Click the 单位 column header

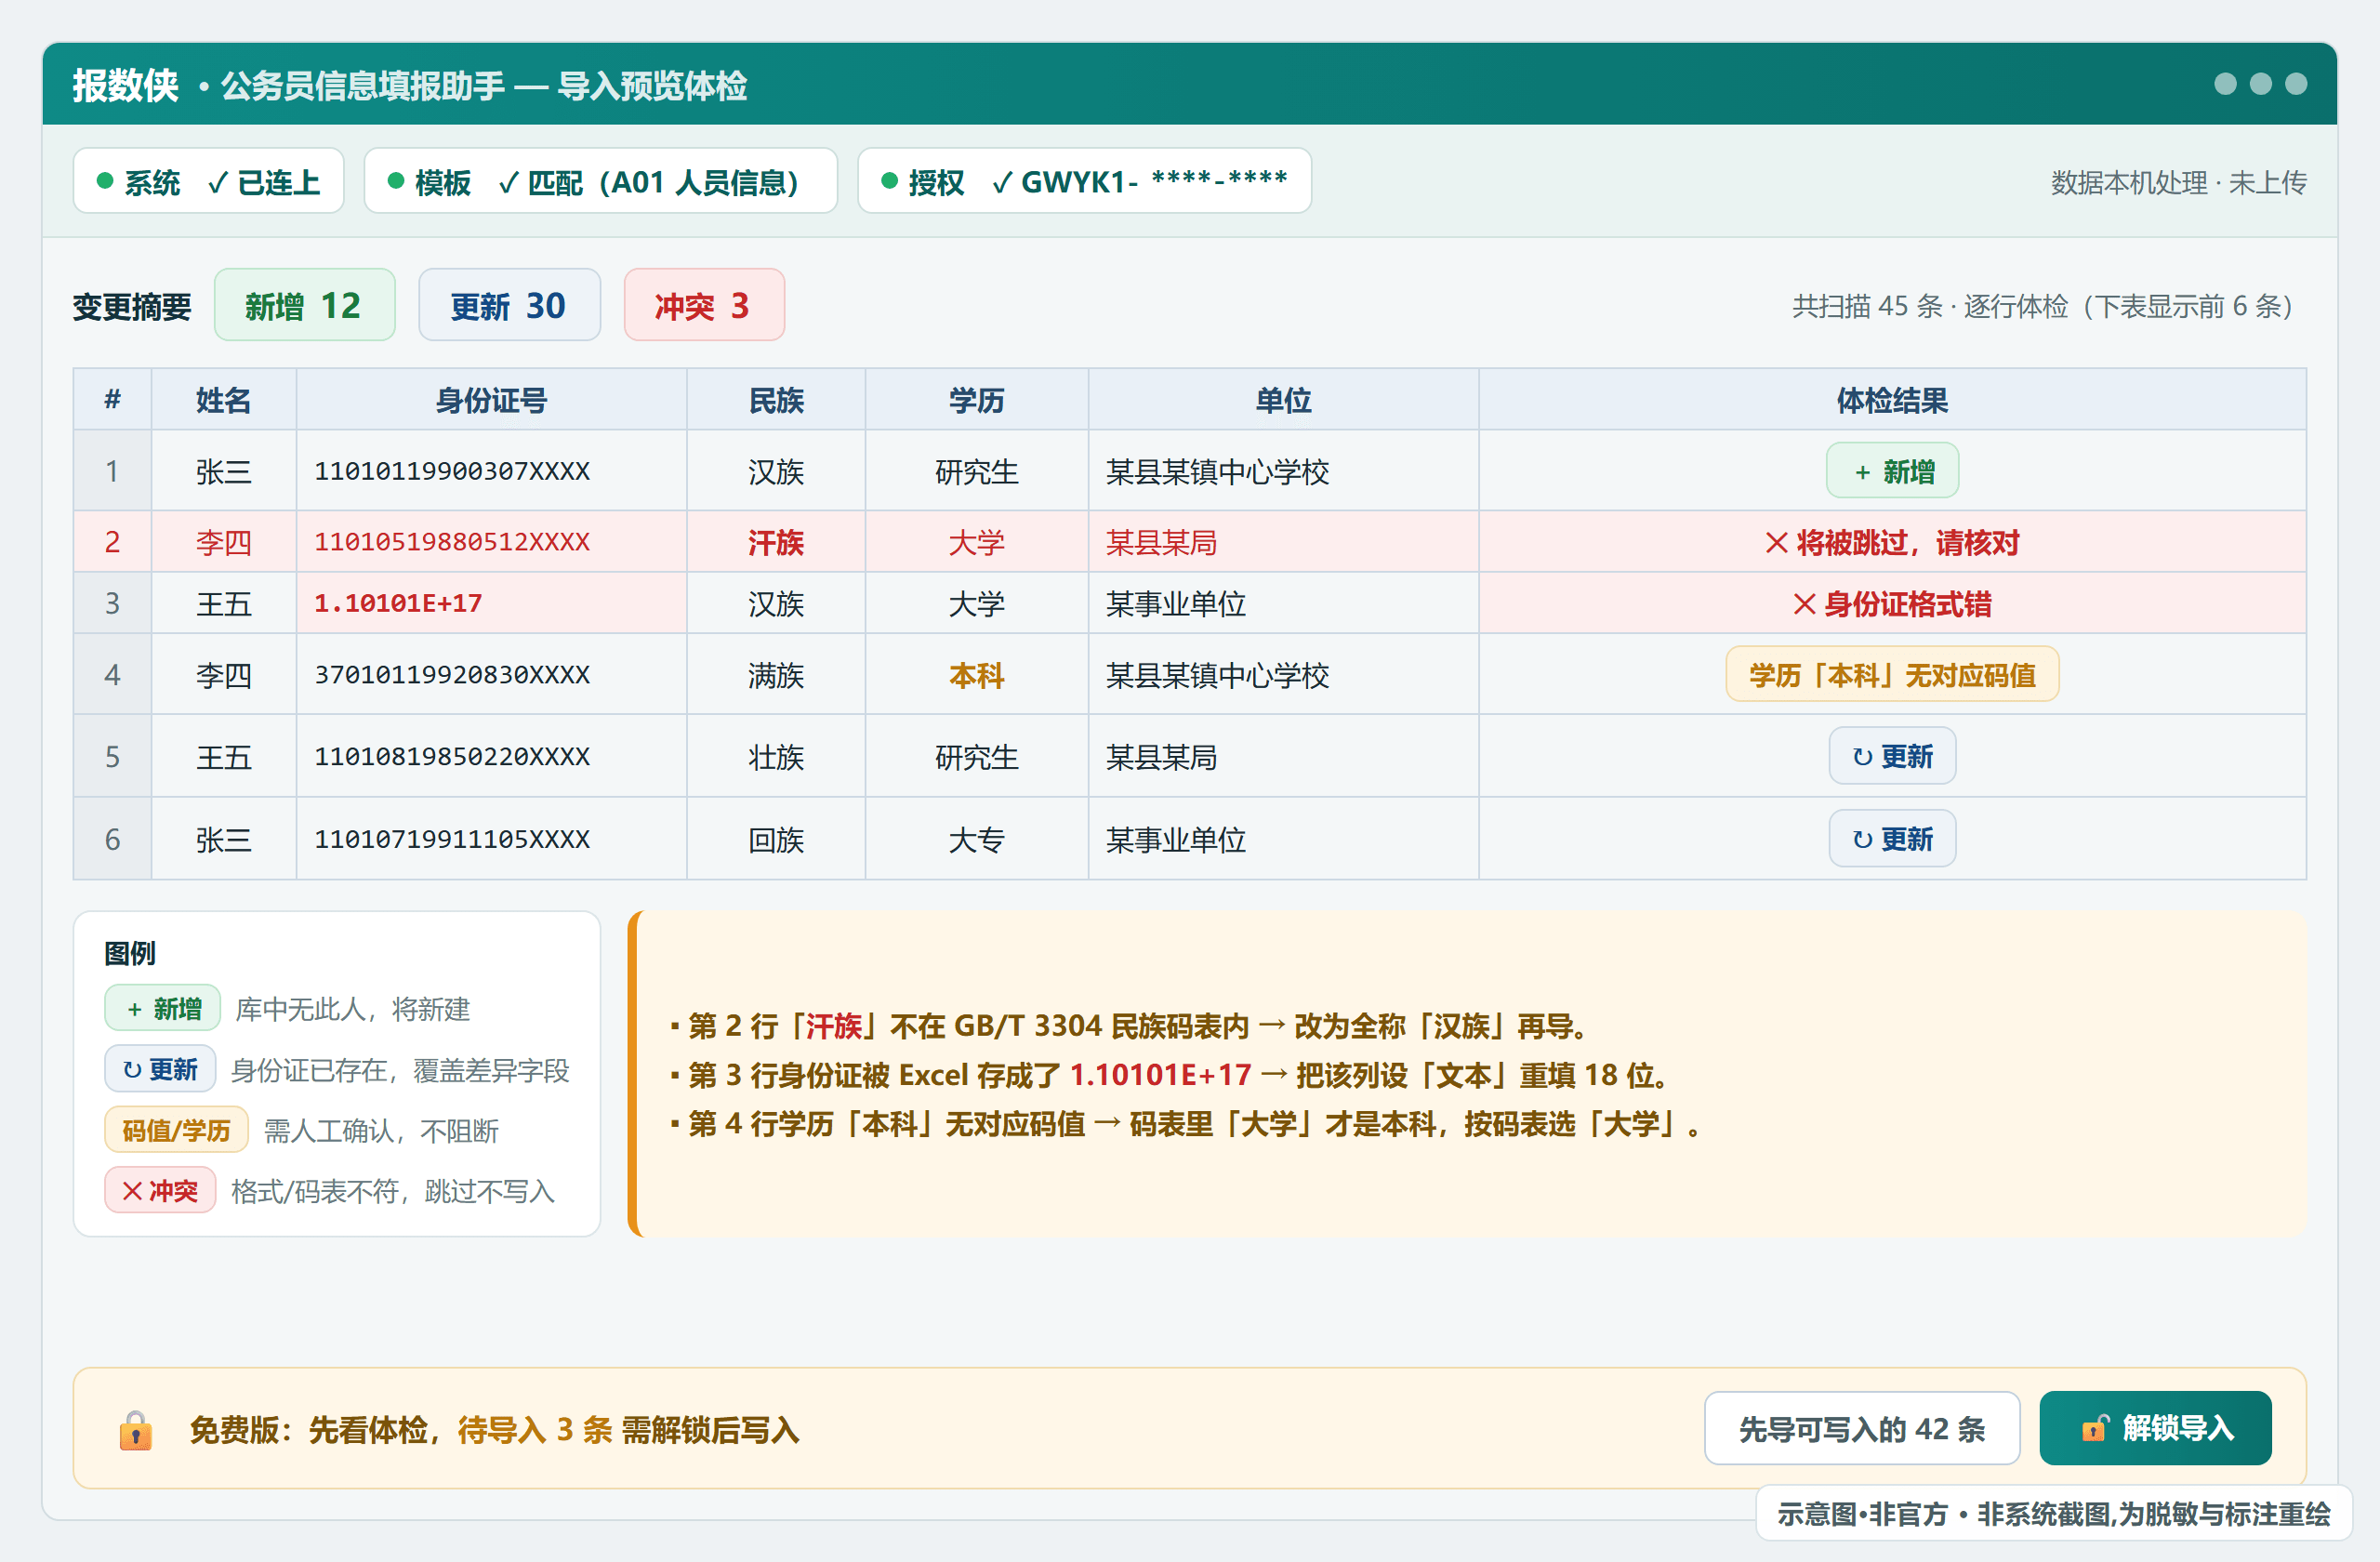click(x=1283, y=400)
